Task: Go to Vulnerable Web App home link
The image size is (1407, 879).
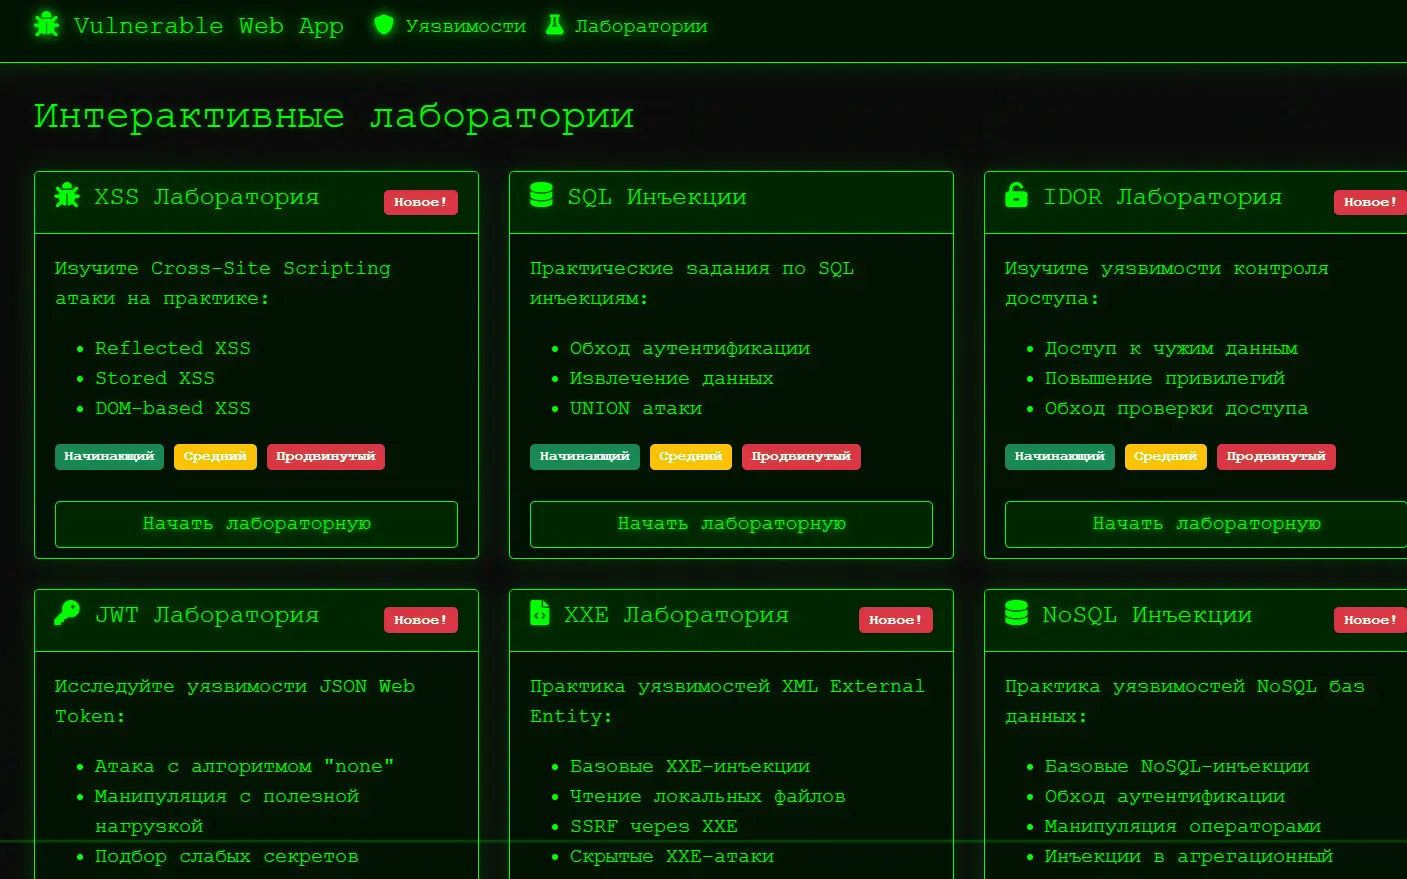Action: pyautogui.click(x=188, y=26)
